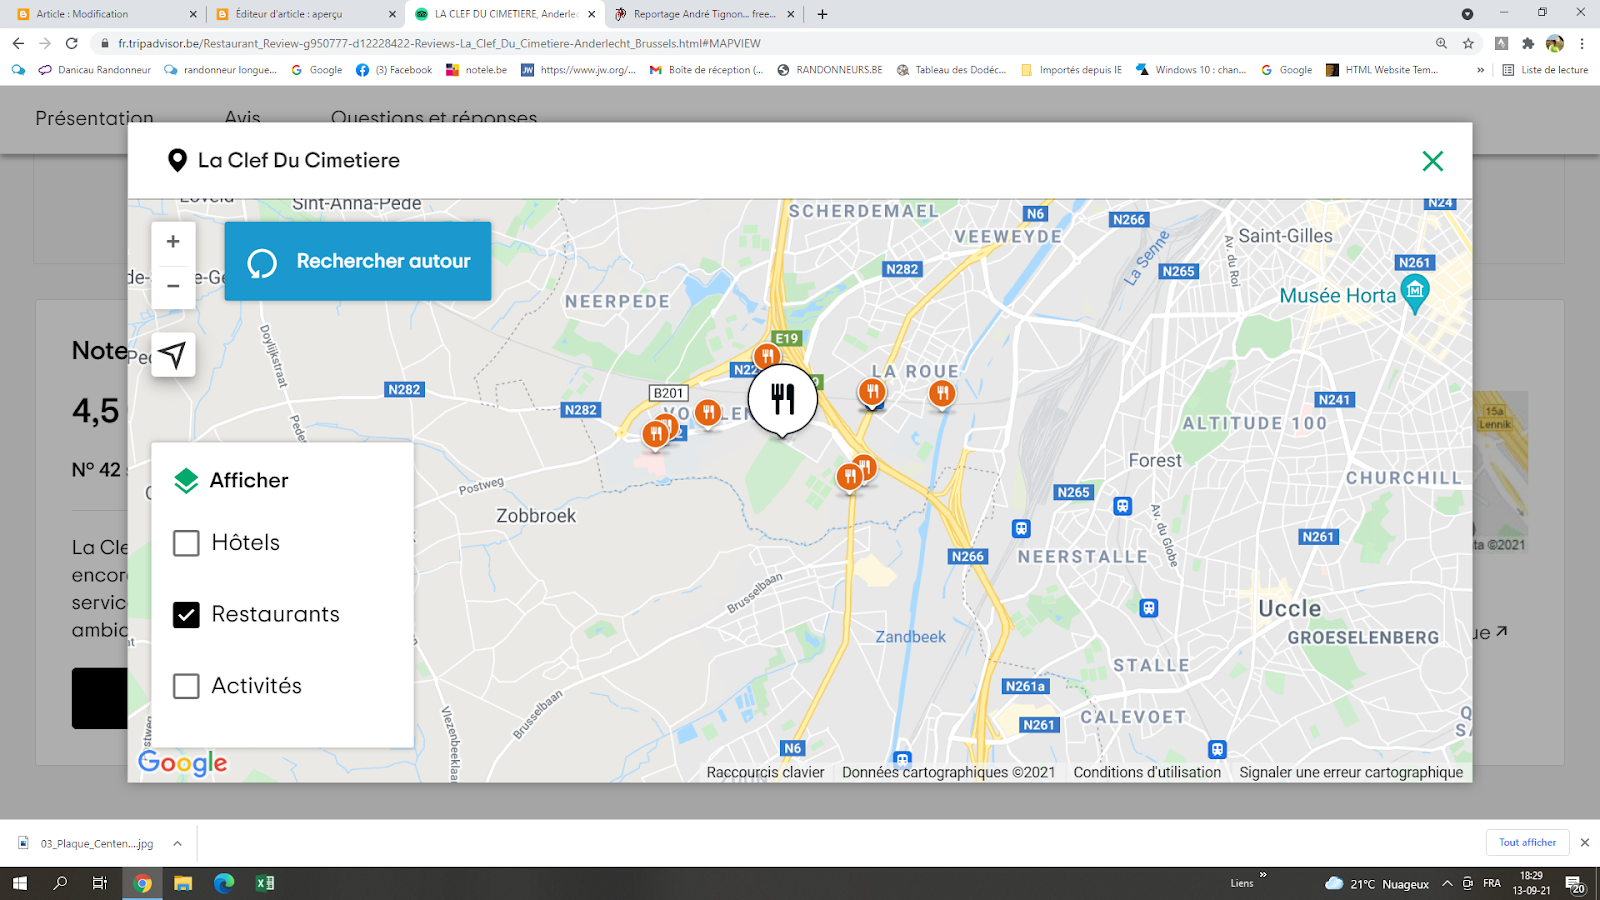1600x900 pixels.
Task: Open File Explorer from taskbar
Action: click(x=183, y=883)
